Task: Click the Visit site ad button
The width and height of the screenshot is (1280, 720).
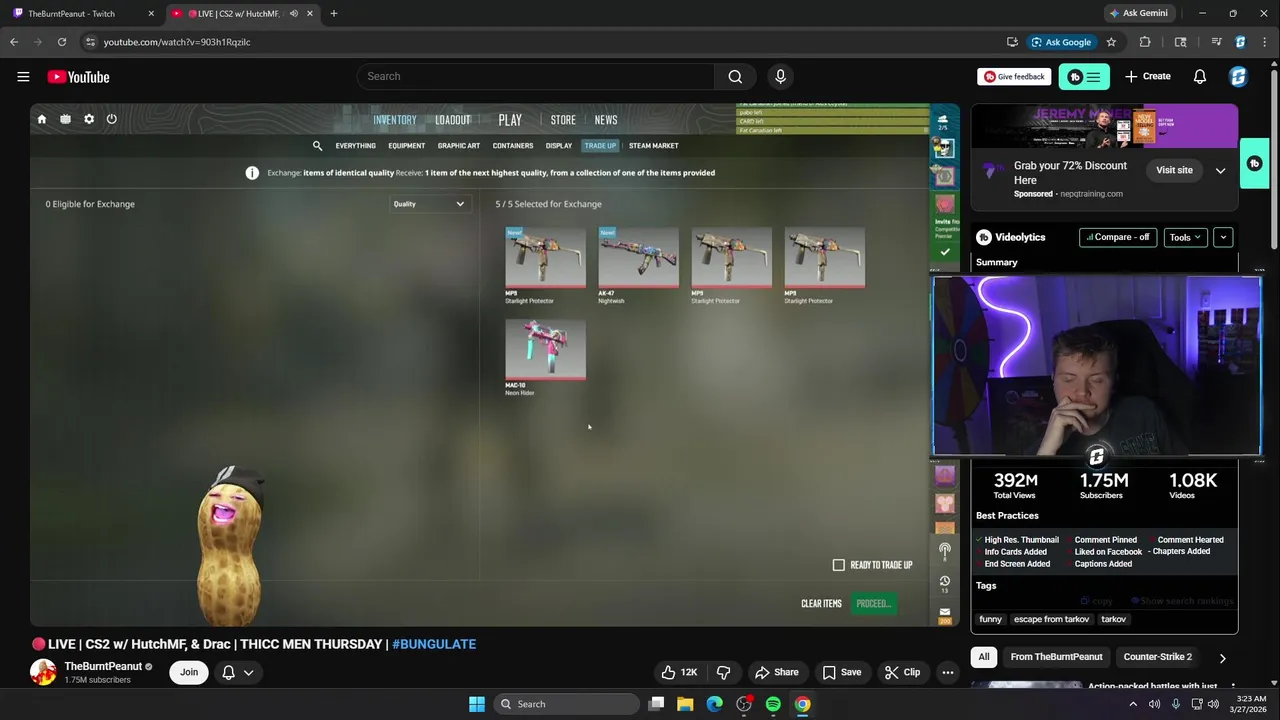Action: (x=1174, y=170)
